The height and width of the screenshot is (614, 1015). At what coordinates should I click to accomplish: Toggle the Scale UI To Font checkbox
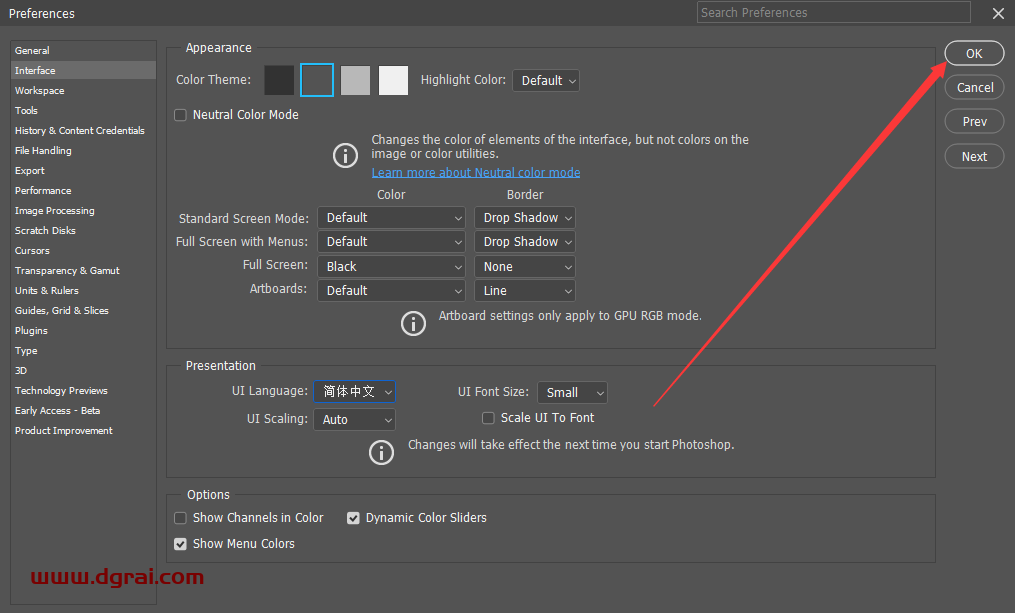488,418
